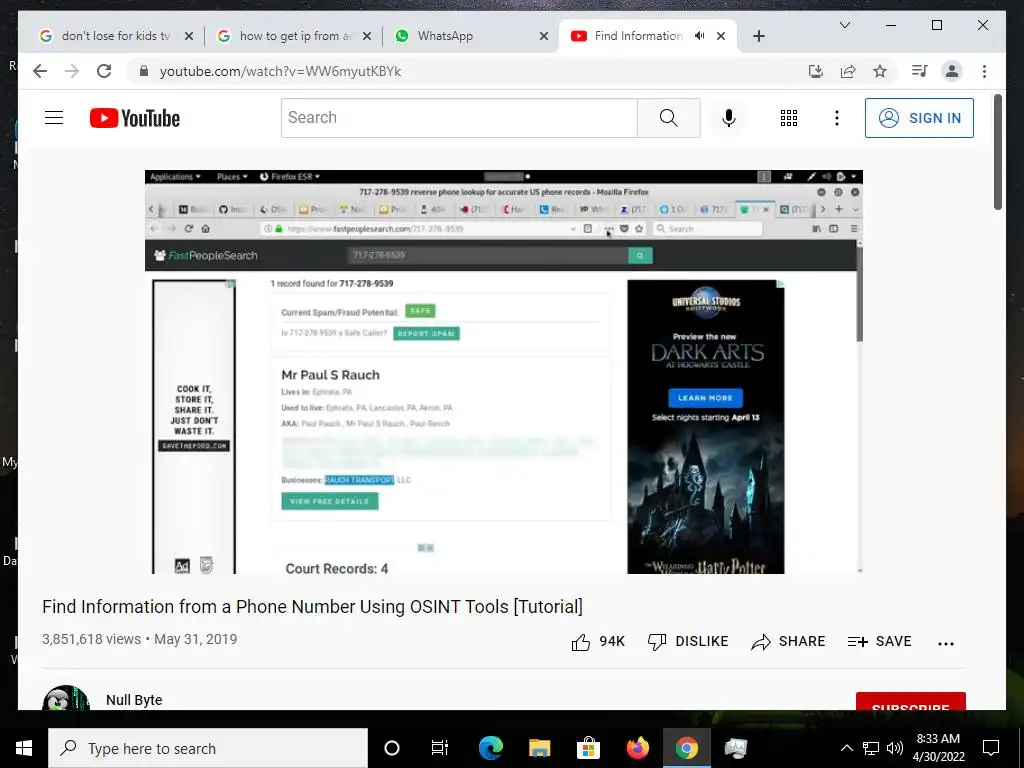Image resolution: width=1024 pixels, height=768 pixels.
Task: Subscribe to the Null Byte channel
Action: [x=910, y=702]
